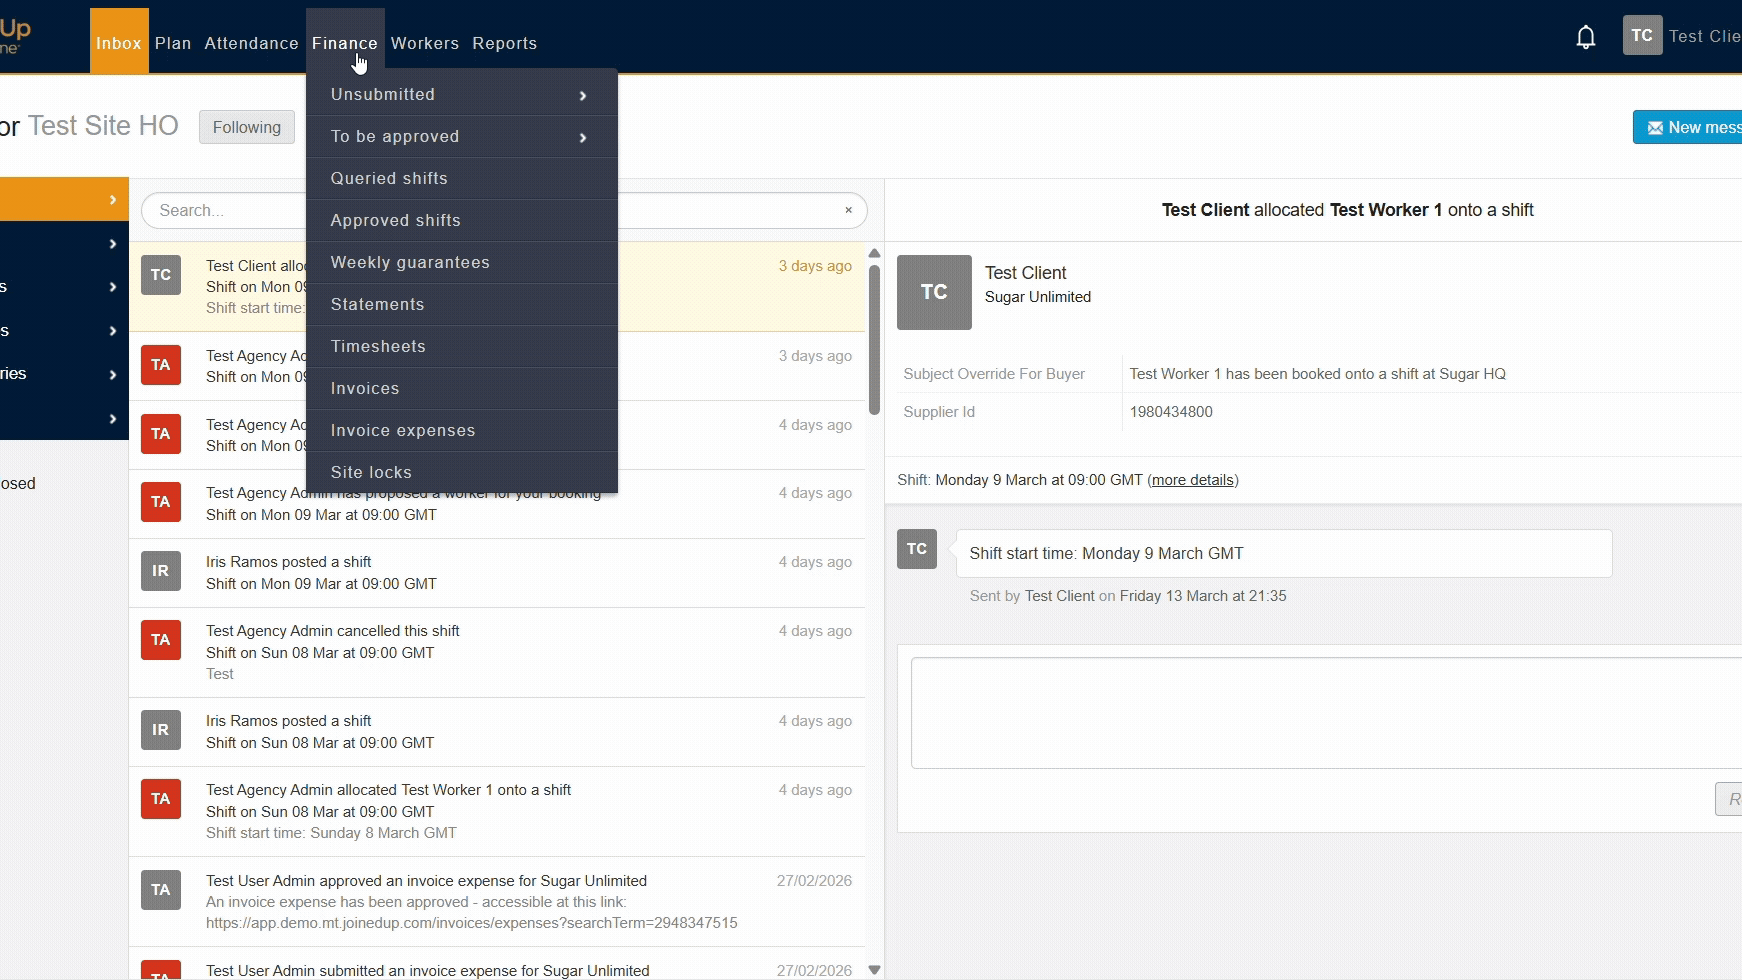Image resolution: width=1742 pixels, height=980 pixels.
Task: Click Iris Ramos IR avatar, Mon 09 Mar shift
Action: pyautogui.click(x=160, y=571)
